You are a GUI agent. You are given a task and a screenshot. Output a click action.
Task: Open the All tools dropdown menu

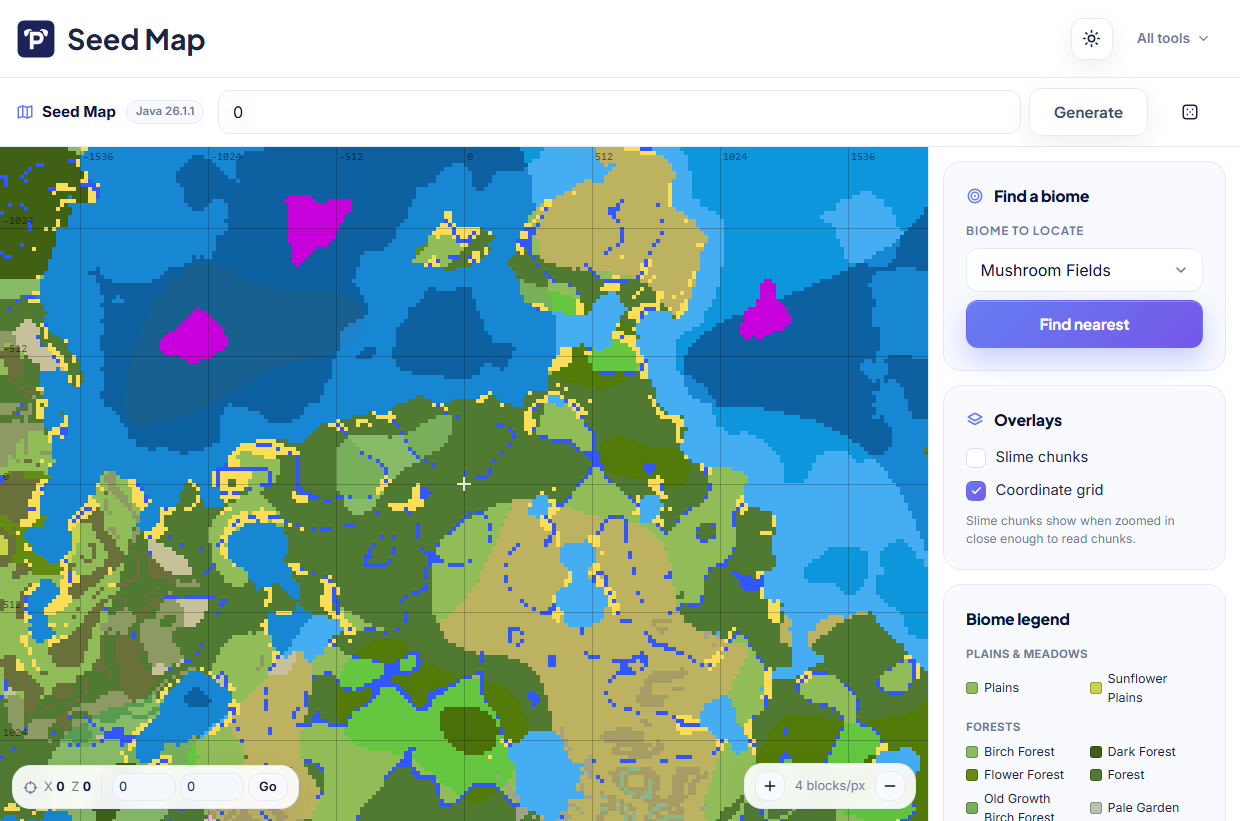click(1172, 38)
